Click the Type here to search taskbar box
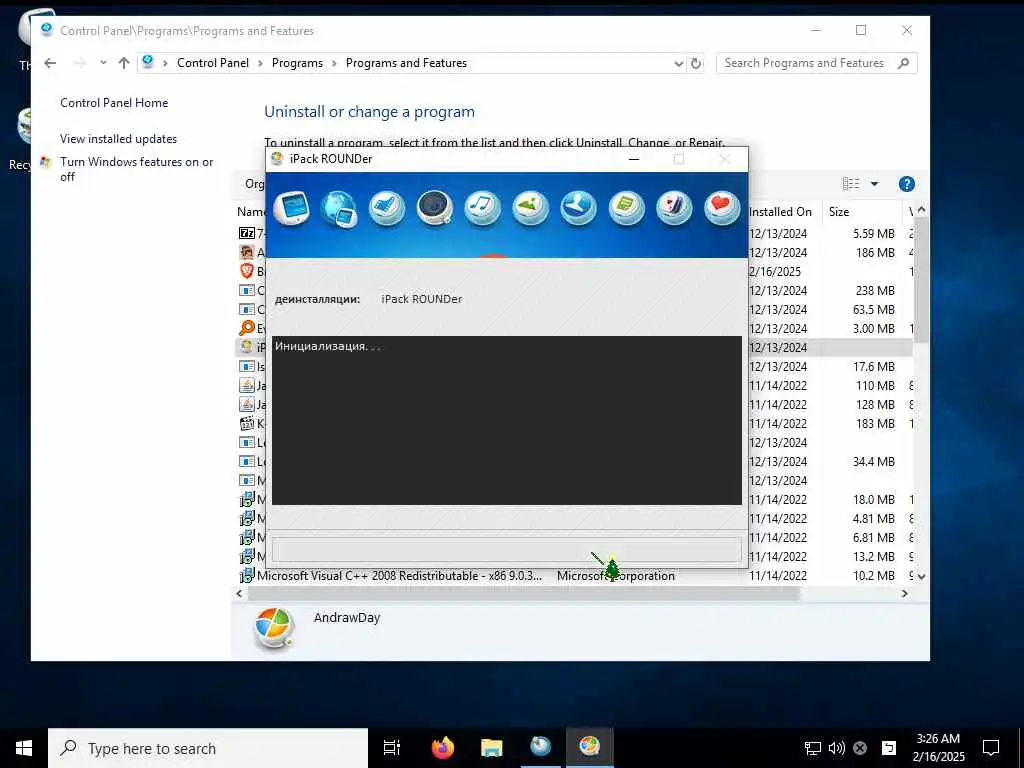Image resolution: width=1024 pixels, height=768 pixels. click(208, 748)
